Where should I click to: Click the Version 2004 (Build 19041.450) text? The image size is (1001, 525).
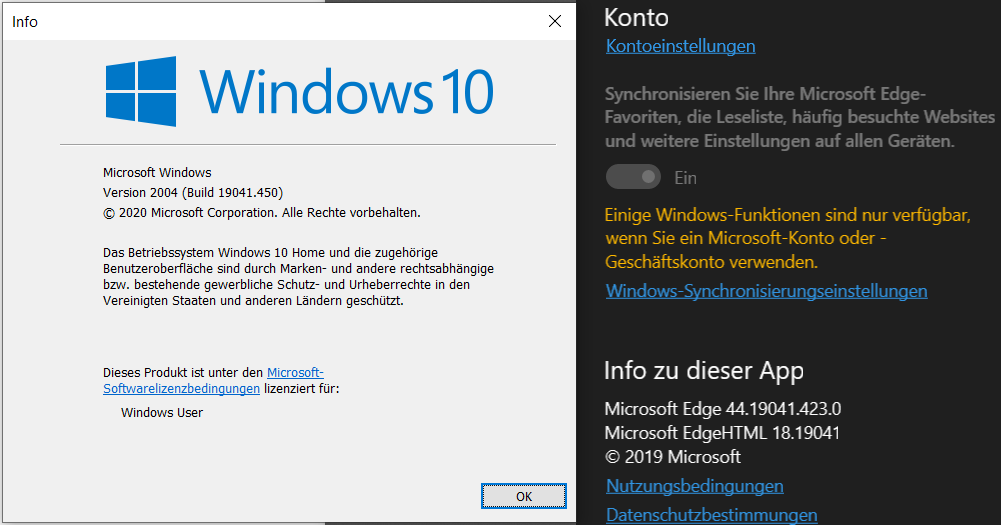(193, 192)
